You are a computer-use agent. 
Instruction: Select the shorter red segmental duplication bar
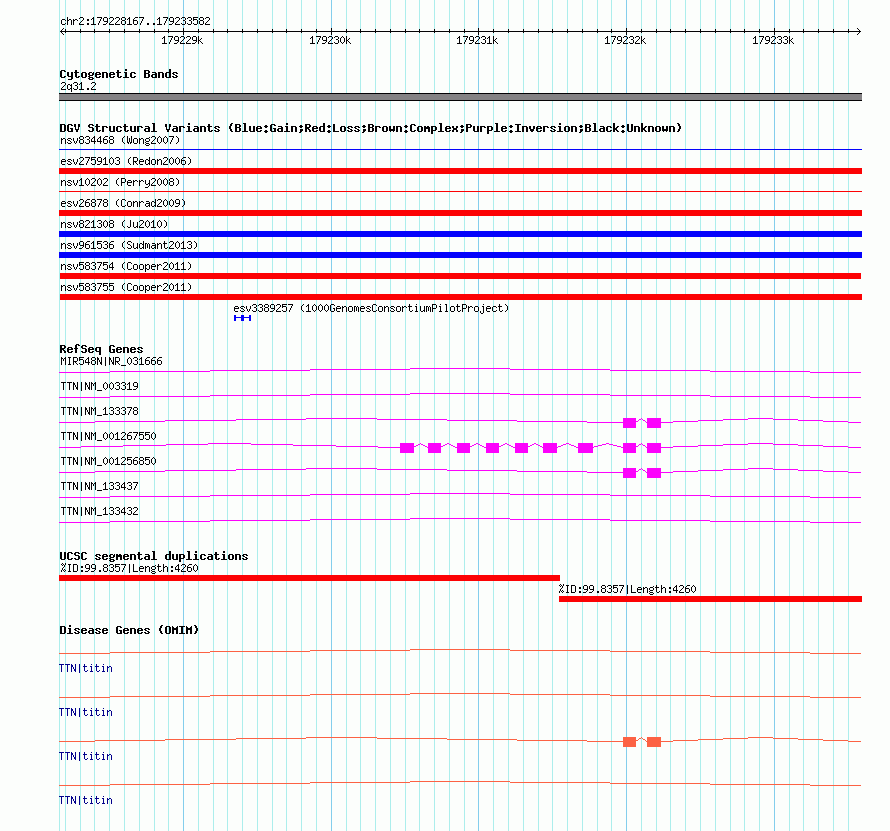(x=710, y=599)
